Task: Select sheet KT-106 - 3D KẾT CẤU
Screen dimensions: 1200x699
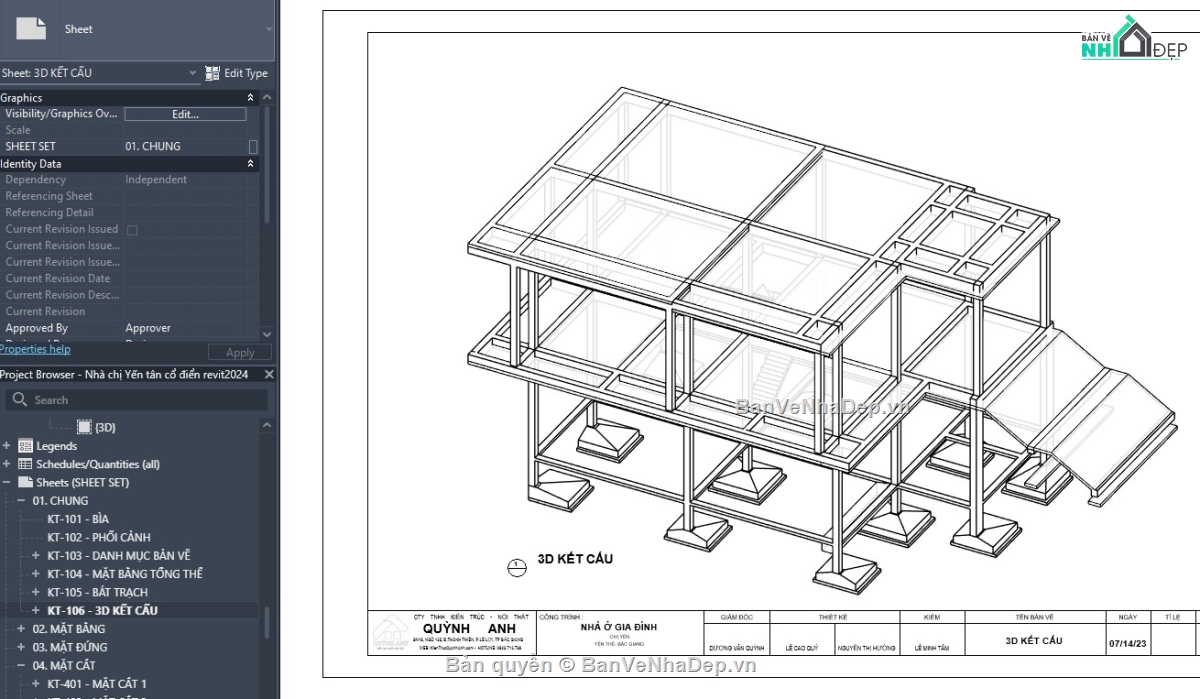Action: tap(102, 610)
